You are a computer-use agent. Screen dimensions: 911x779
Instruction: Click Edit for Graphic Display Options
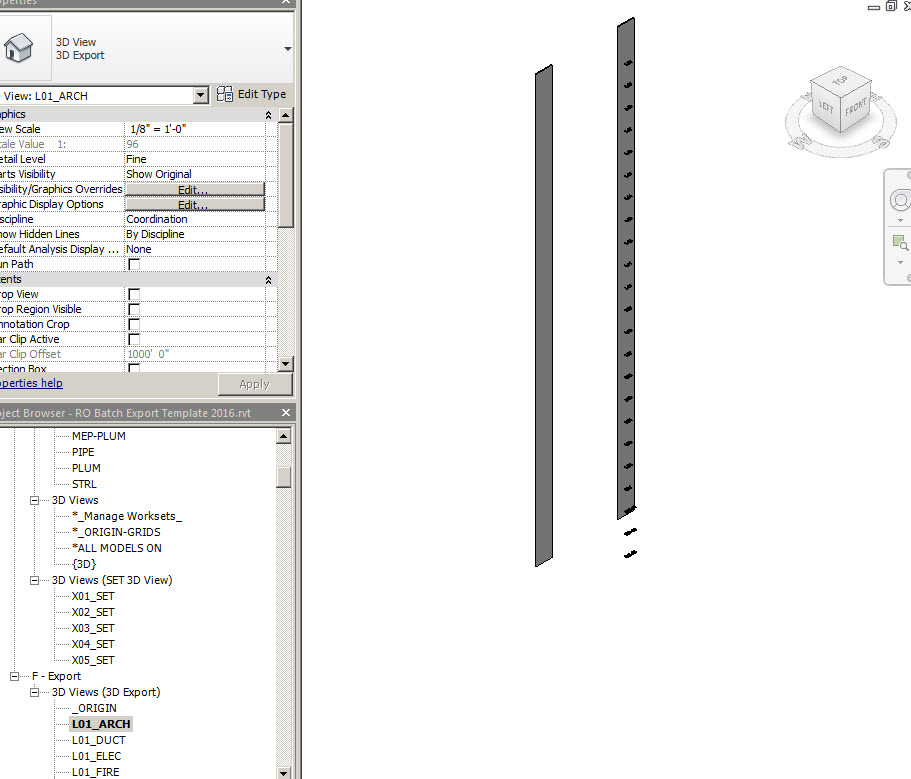click(x=195, y=204)
